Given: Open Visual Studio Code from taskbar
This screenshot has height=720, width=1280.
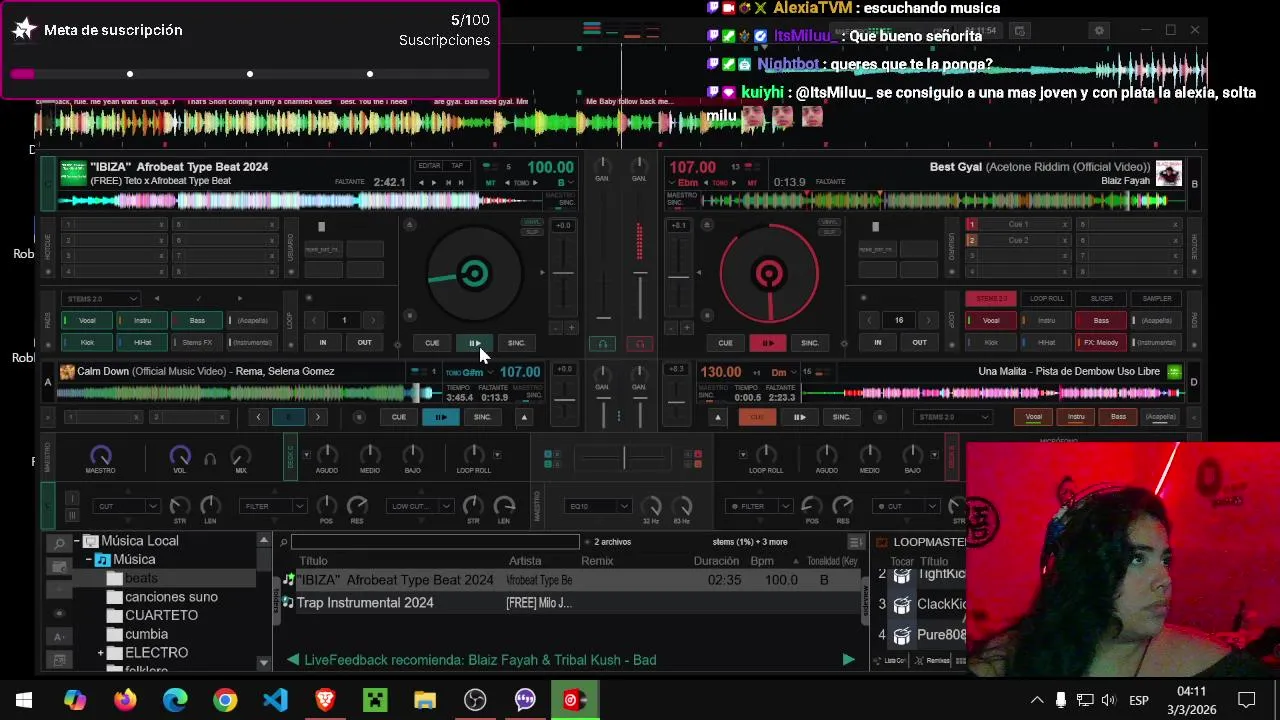Looking at the screenshot, I should tap(275, 700).
